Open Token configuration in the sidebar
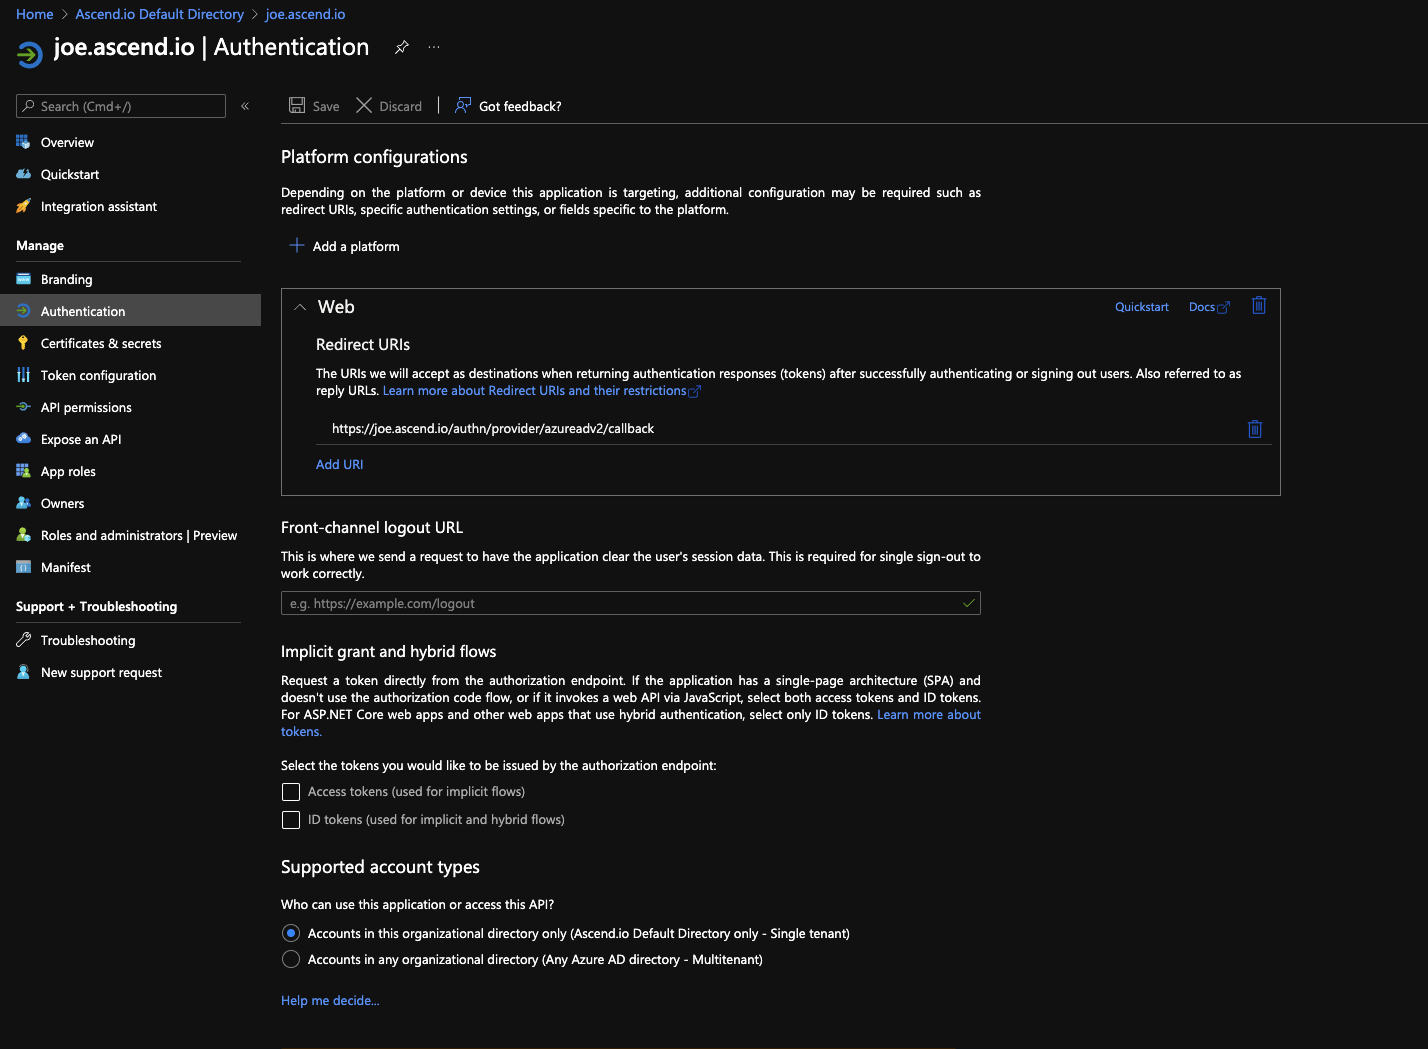This screenshot has height=1049, width=1428. [98, 375]
